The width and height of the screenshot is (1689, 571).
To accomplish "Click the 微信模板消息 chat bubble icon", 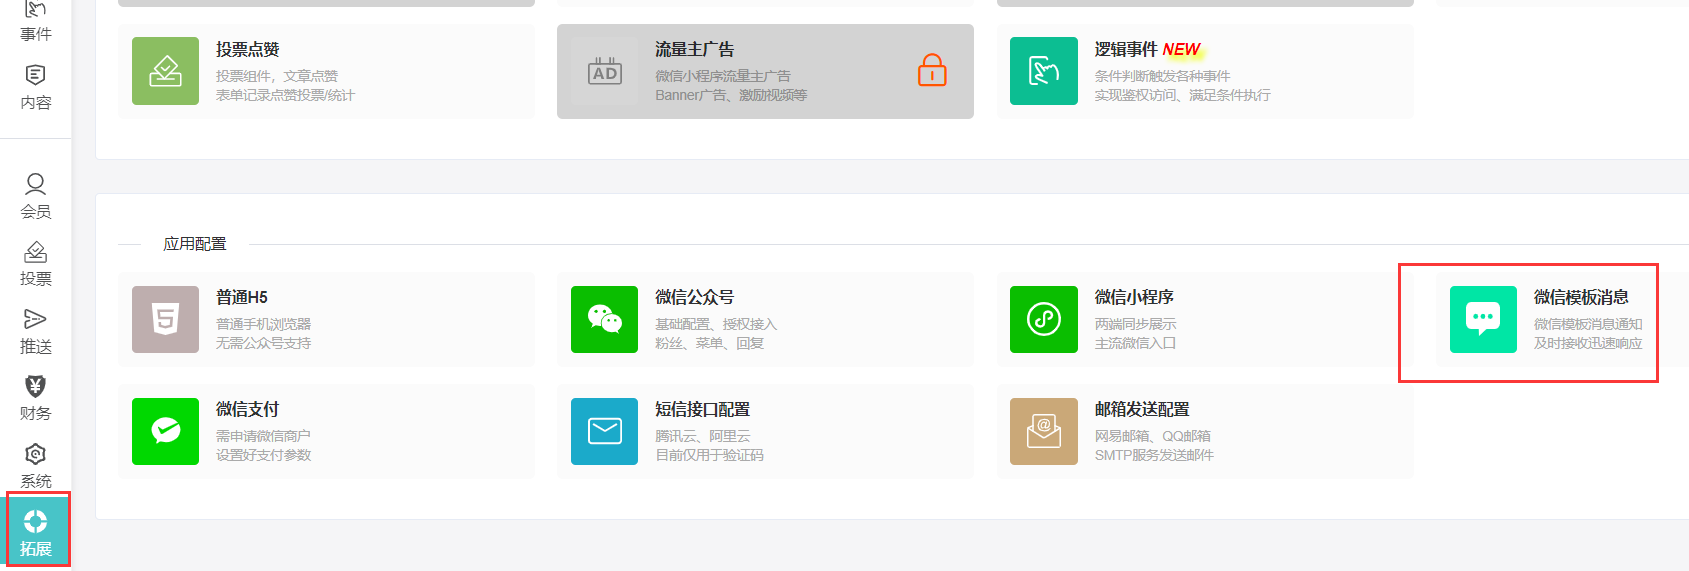I will [1483, 319].
